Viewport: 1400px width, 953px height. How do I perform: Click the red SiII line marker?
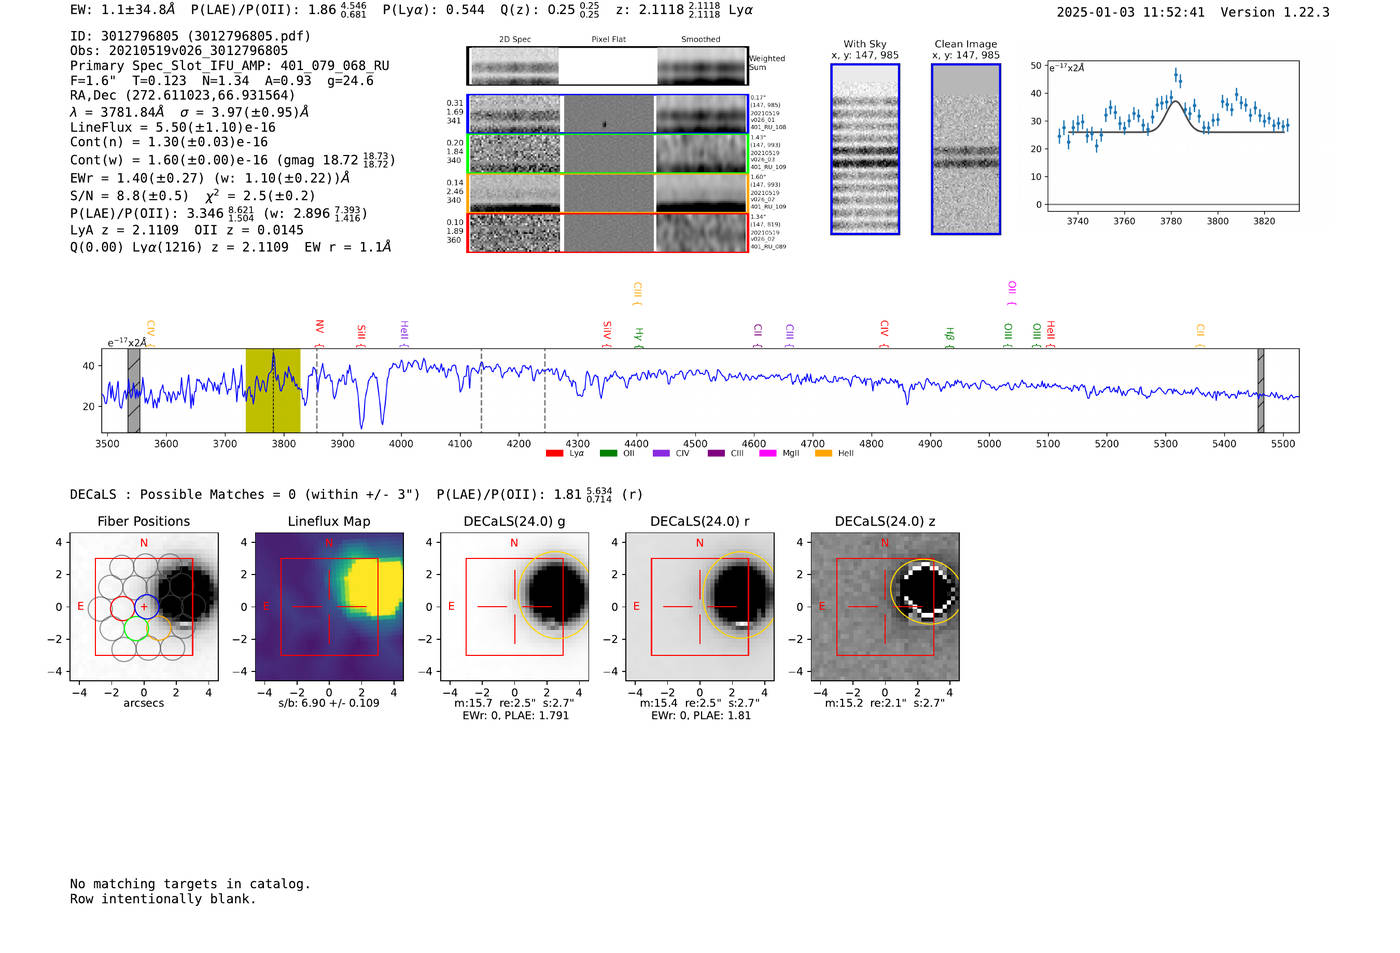361,336
